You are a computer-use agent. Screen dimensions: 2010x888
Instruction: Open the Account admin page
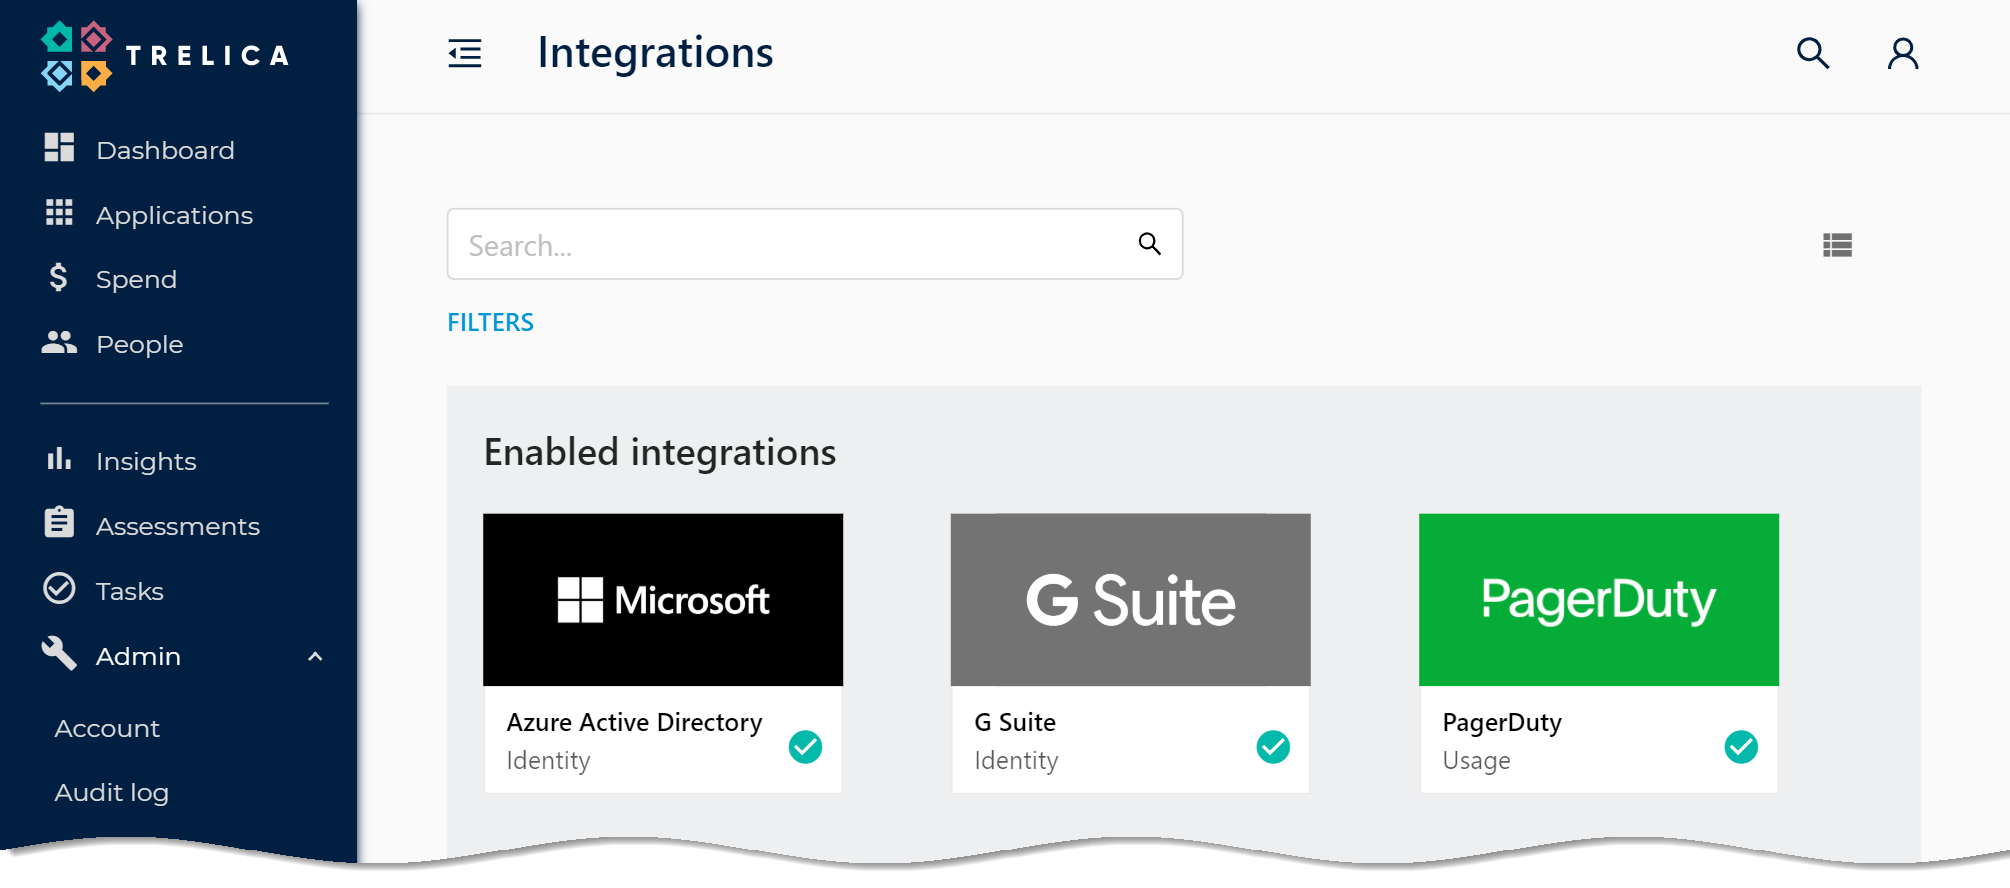(107, 728)
